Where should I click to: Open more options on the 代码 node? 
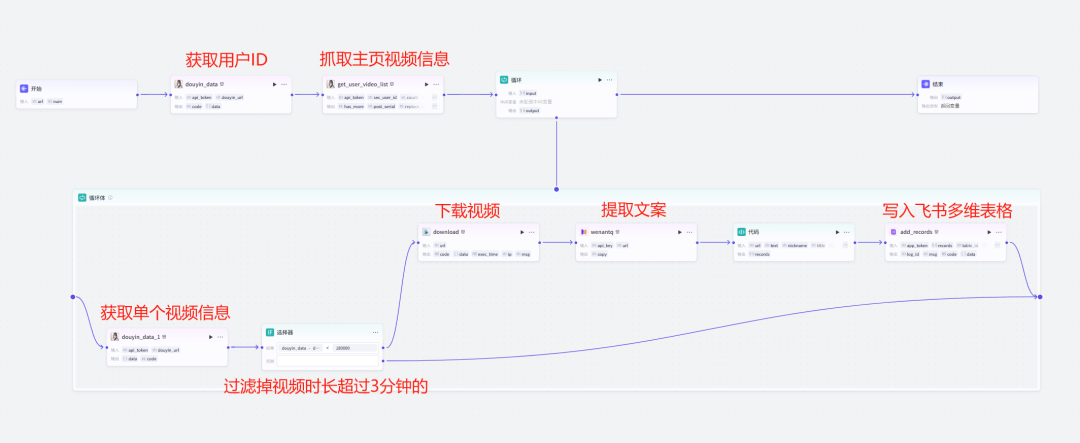pyautogui.click(x=847, y=232)
